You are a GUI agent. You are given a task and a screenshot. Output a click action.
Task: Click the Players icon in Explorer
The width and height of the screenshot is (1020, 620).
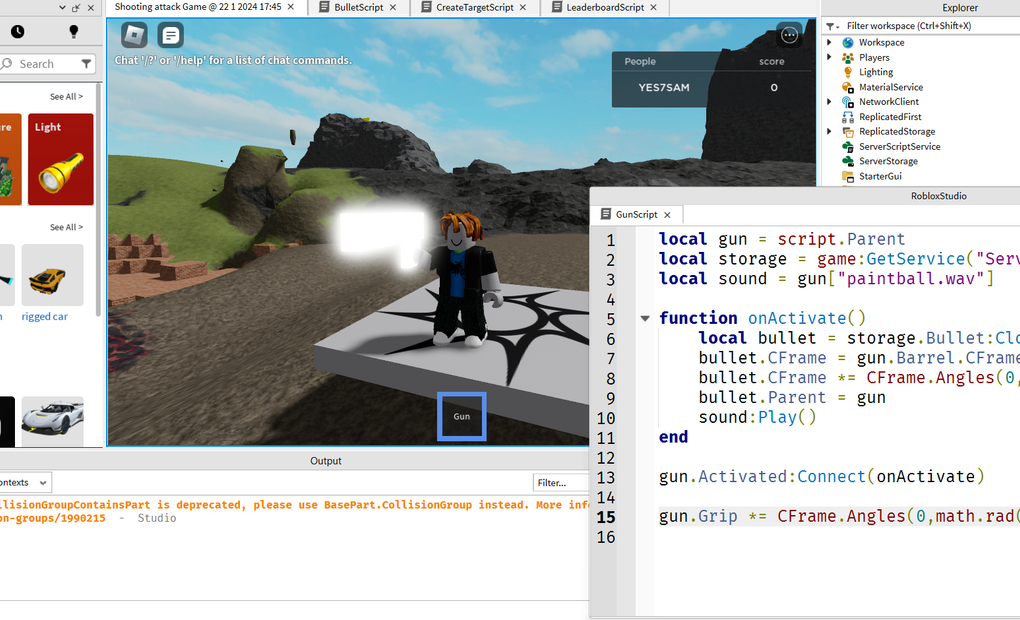[848, 57]
